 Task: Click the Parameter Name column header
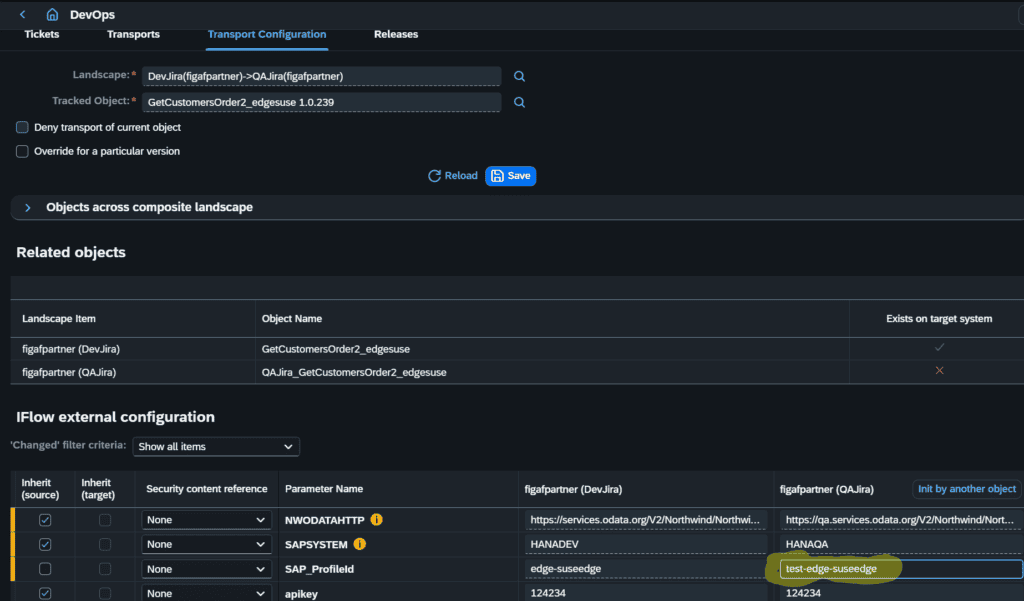point(324,489)
